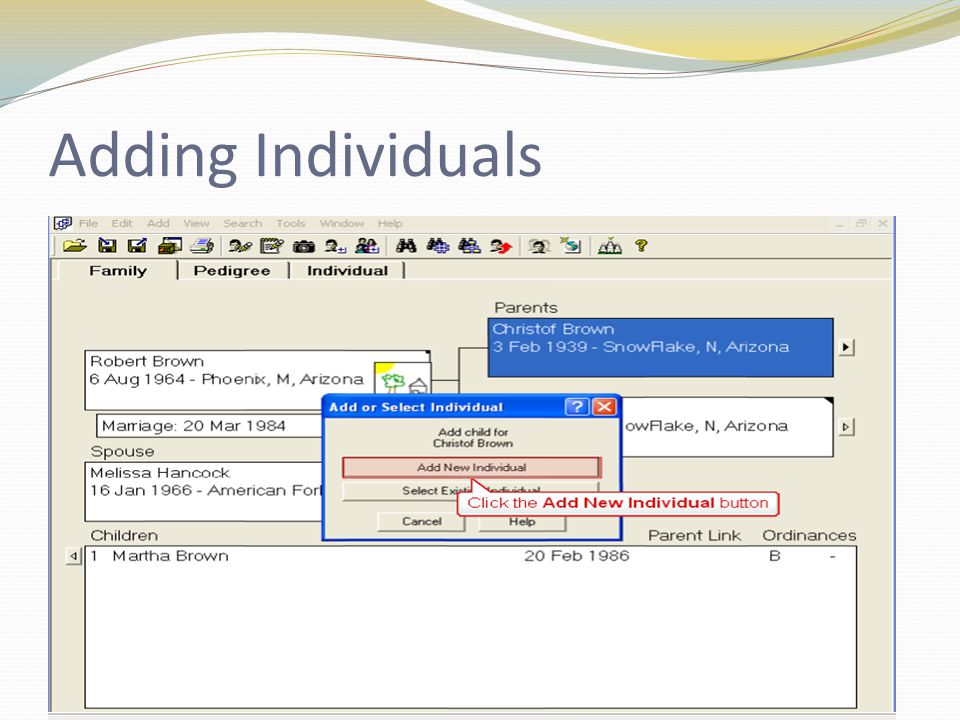Click the globe with arrow toolbar icon
The width and height of the screenshot is (960, 720).
[571, 246]
